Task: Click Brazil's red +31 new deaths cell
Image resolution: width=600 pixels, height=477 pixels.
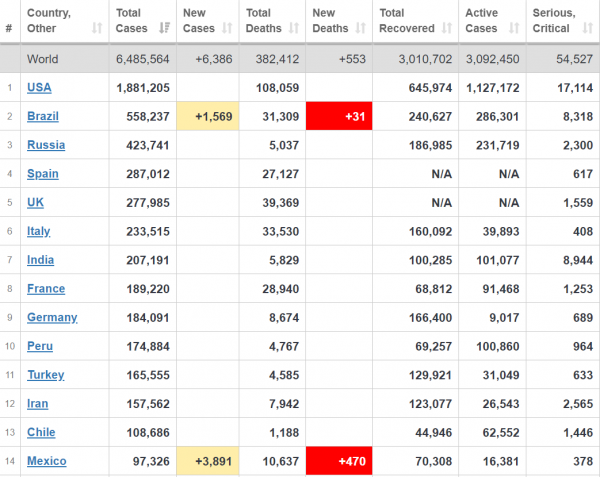Action: (339, 116)
